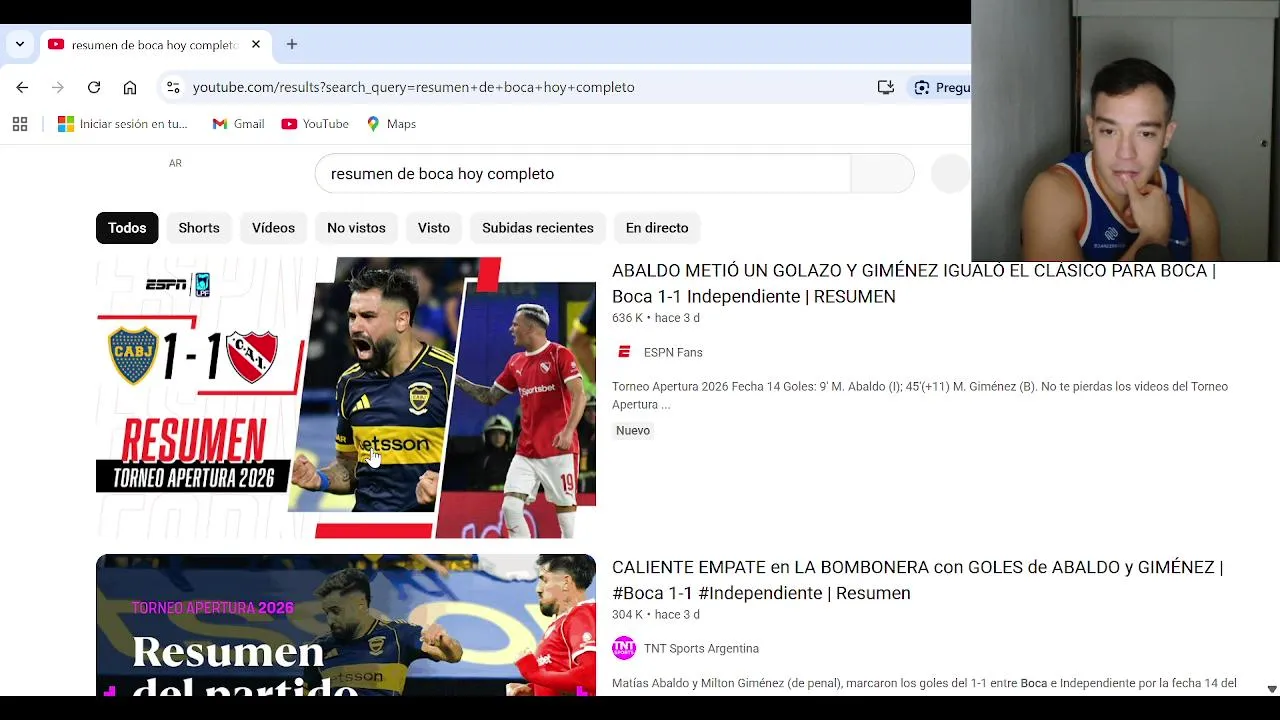This screenshot has height=720, width=1280.
Task: Select the 'En directo' filter chip
Action: coord(657,228)
